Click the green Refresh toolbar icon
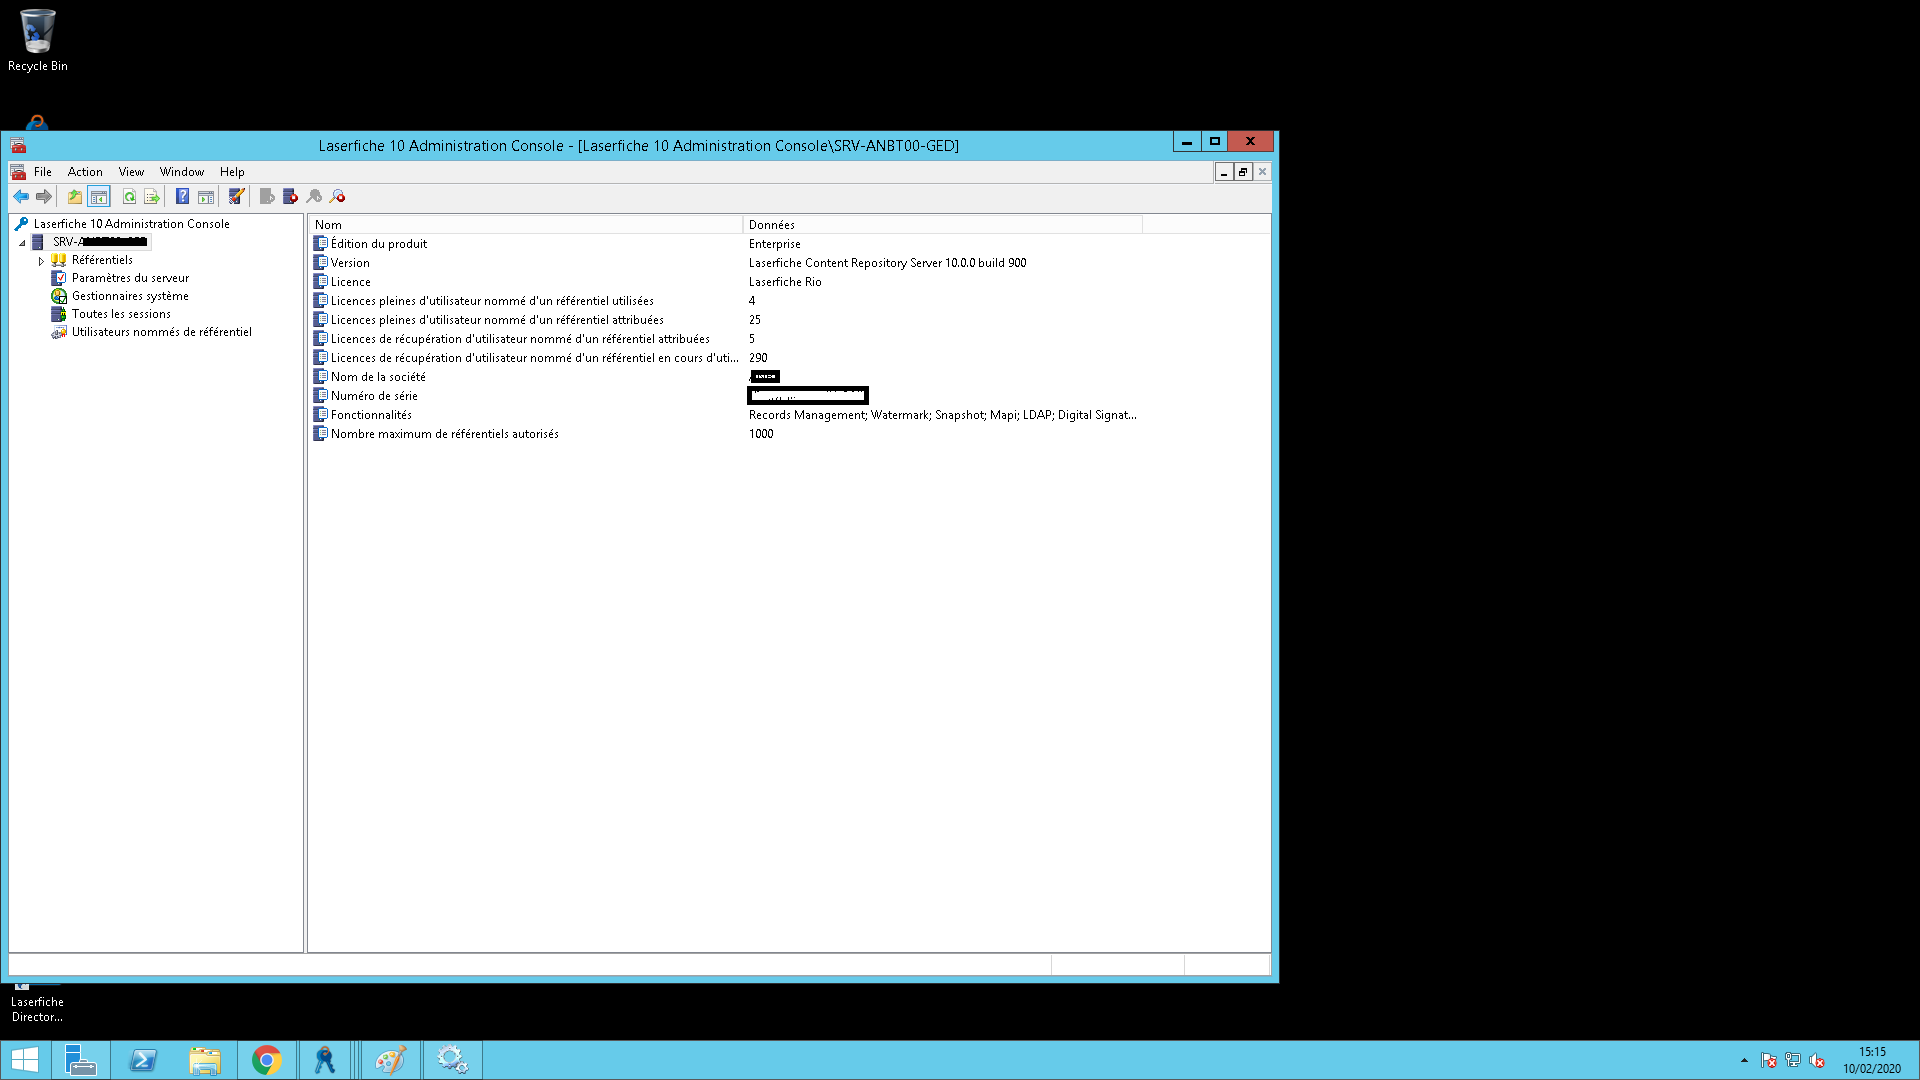Viewport: 1920px width, 1080px height. click(129, 197)
